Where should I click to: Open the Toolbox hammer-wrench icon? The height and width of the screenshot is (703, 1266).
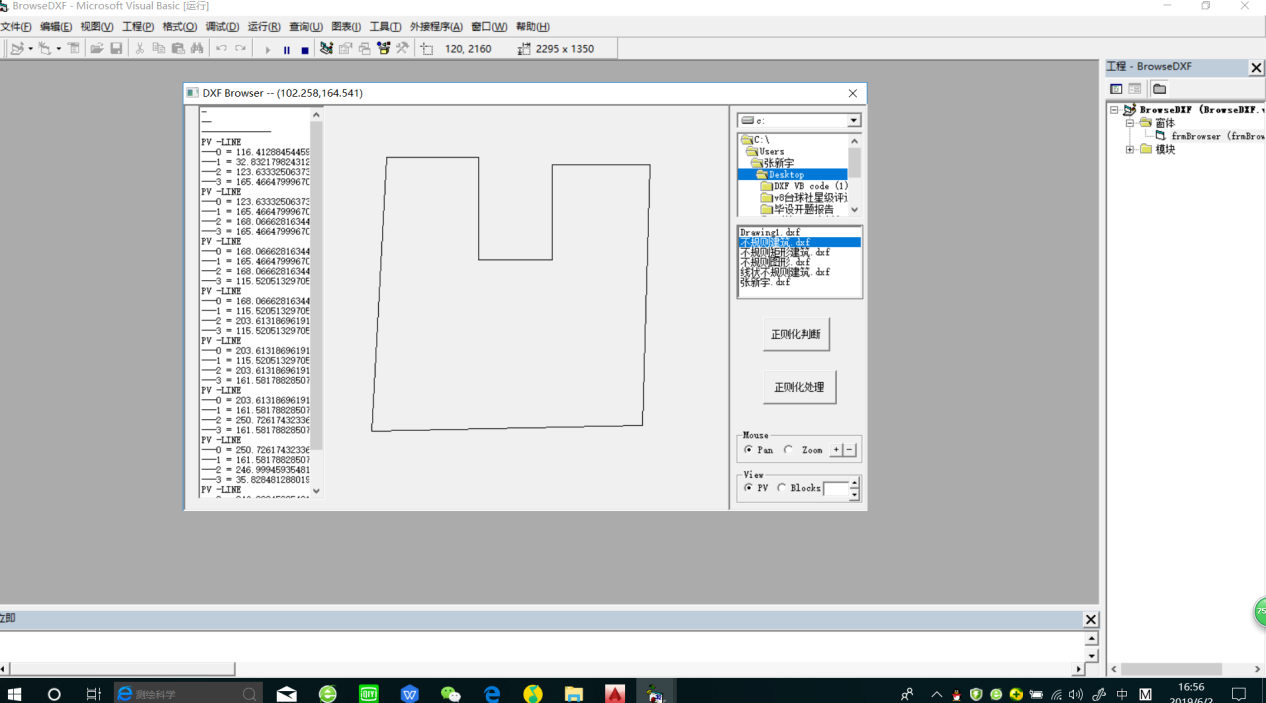[x=402, y=48]
